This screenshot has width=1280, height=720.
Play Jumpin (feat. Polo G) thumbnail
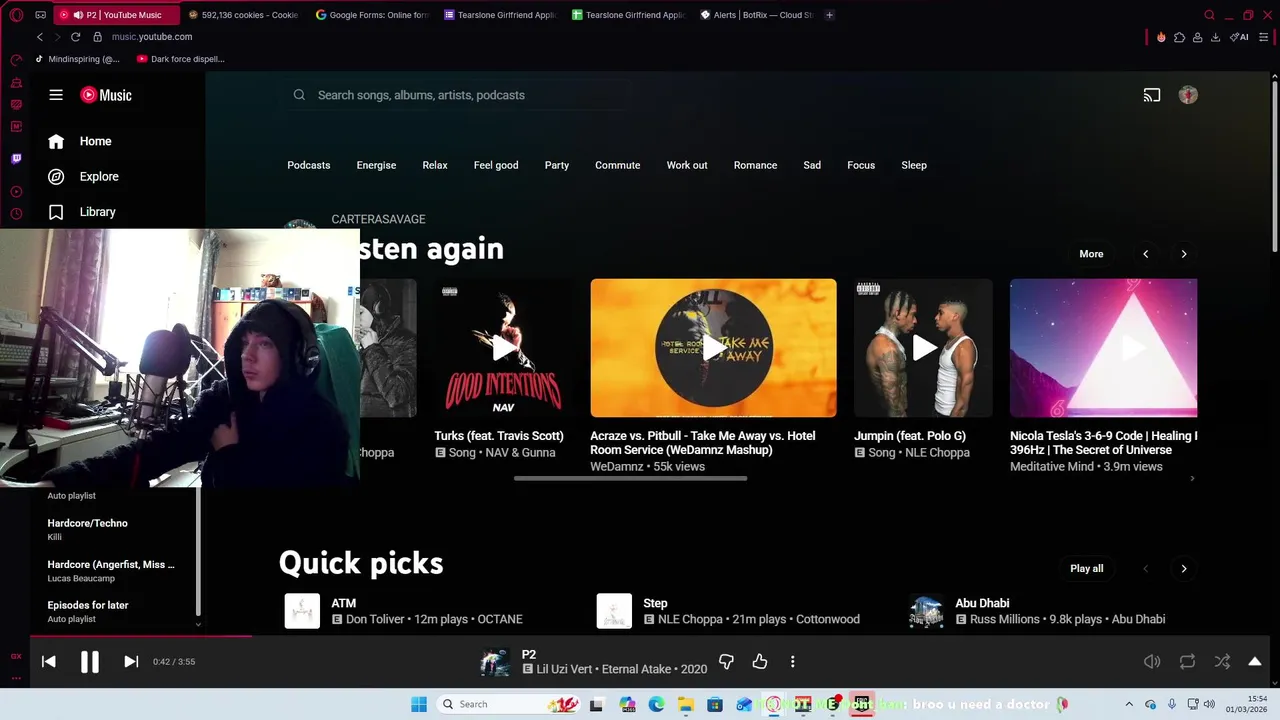[x=923, y=348]
